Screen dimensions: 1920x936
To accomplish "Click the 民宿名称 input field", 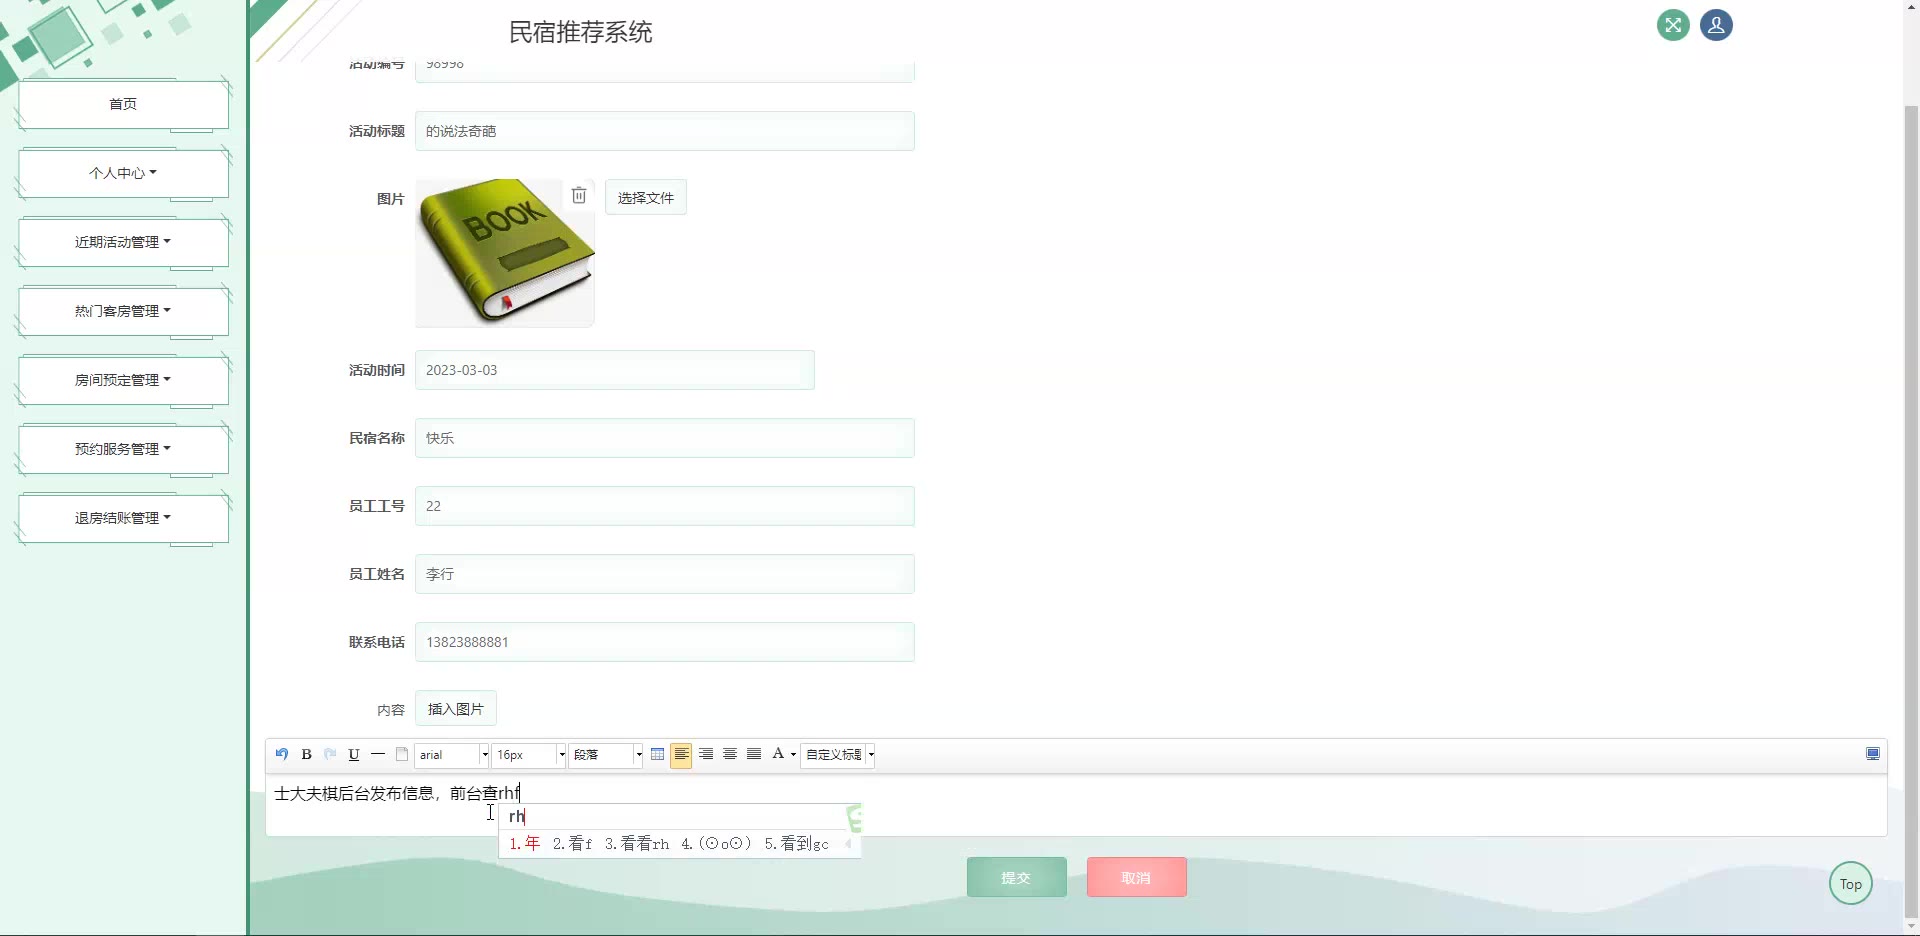I will [665, 438].
